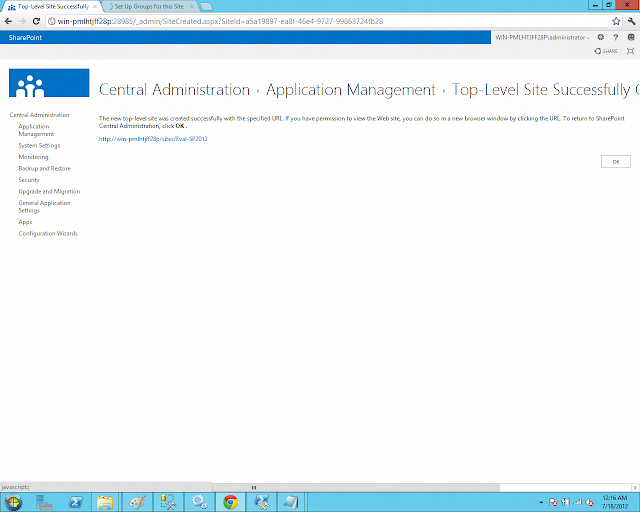Switch to Top-Level Site Successfully tab
Viewport: 640px width, 512px height.
coord(52,7)
